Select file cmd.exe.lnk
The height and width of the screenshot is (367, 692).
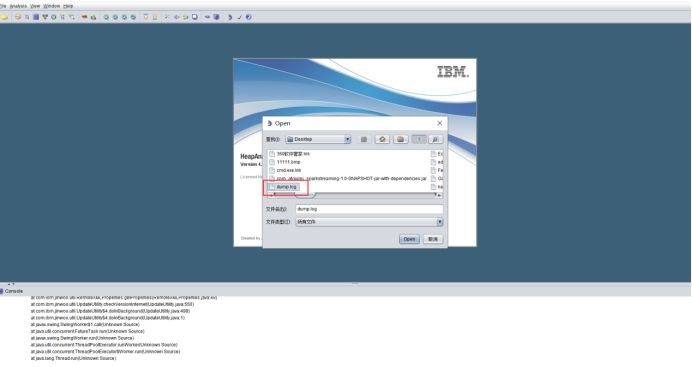click(x=285, y=170)
